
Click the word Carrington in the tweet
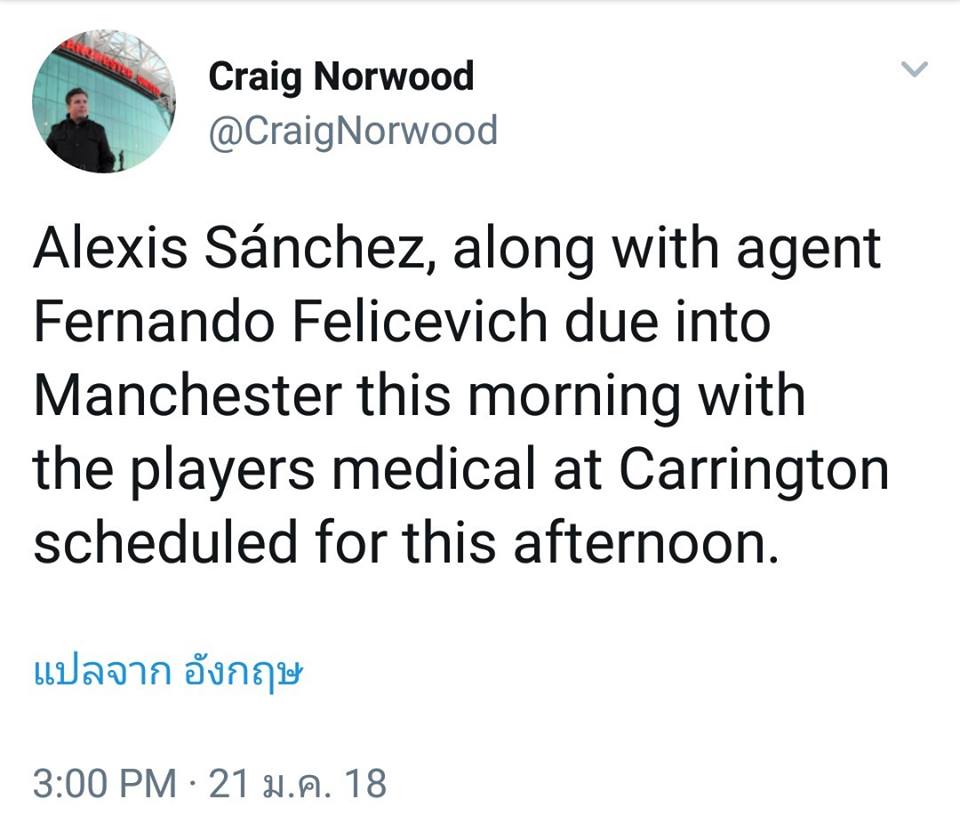coord(753,470)
